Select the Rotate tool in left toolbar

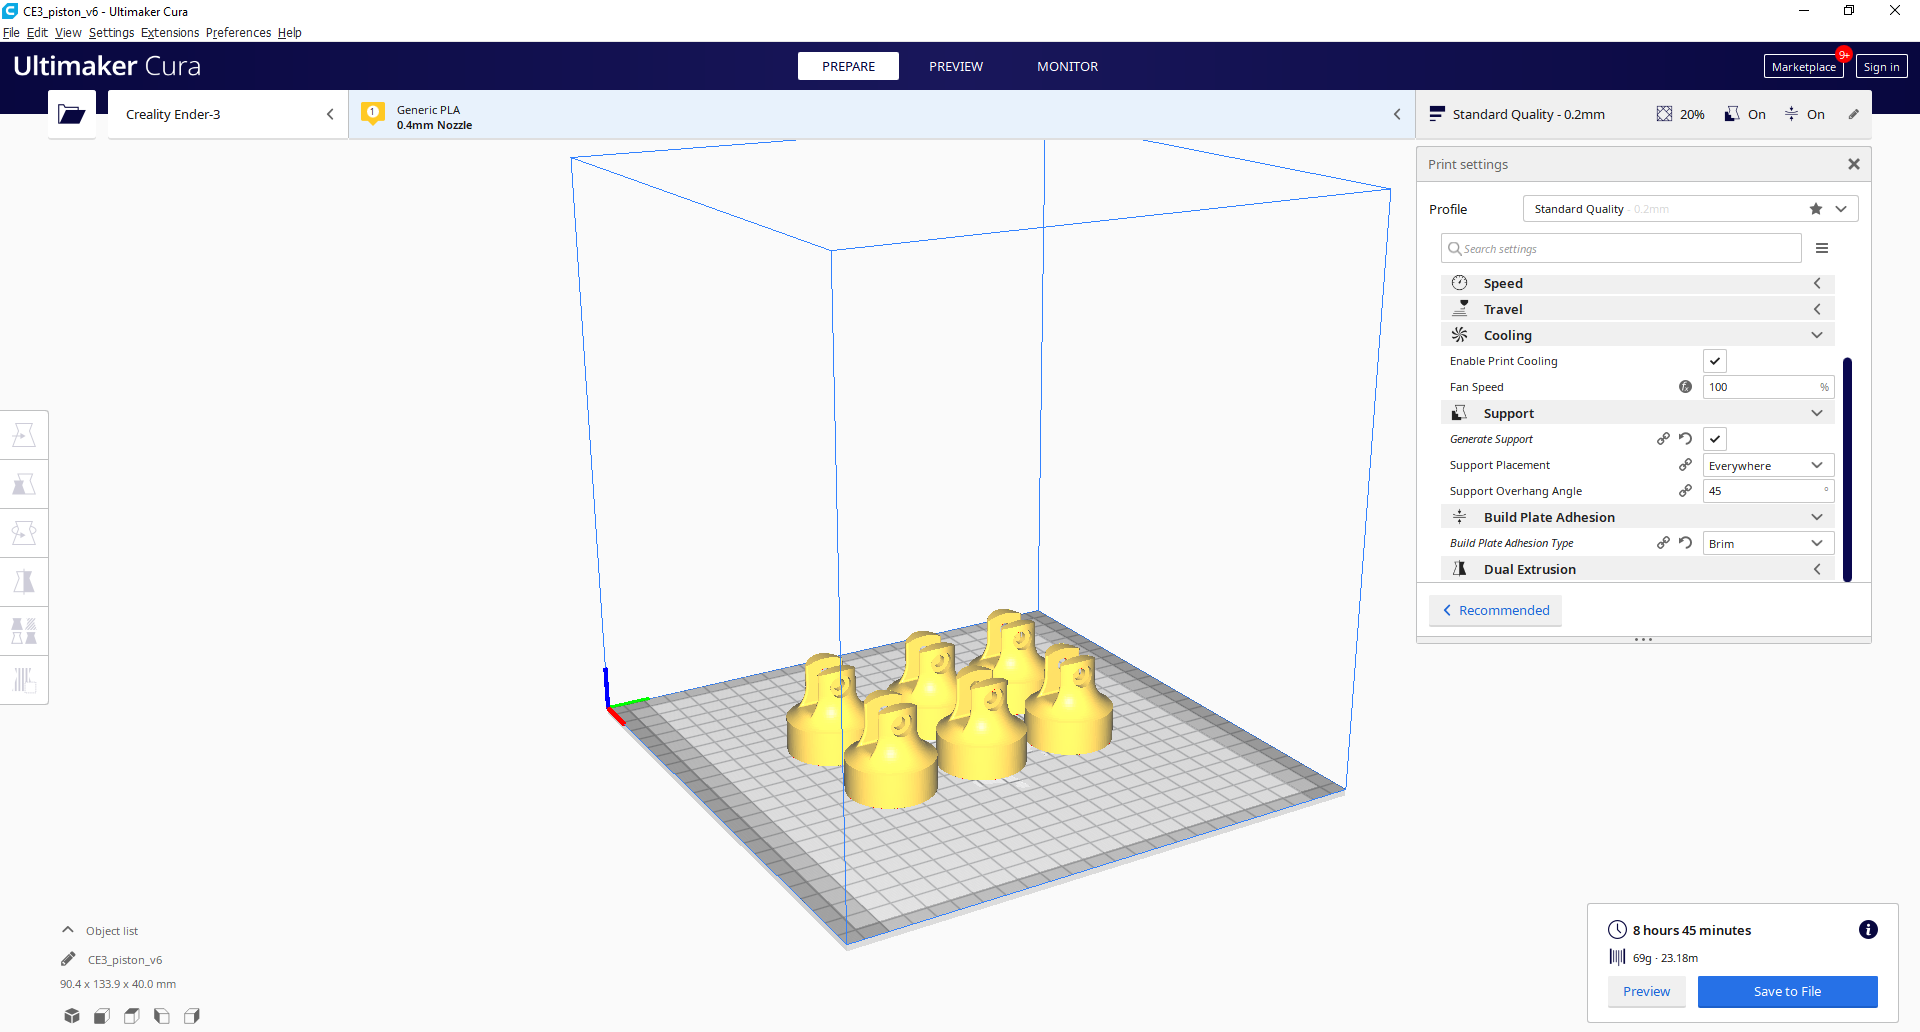[24, 533]
